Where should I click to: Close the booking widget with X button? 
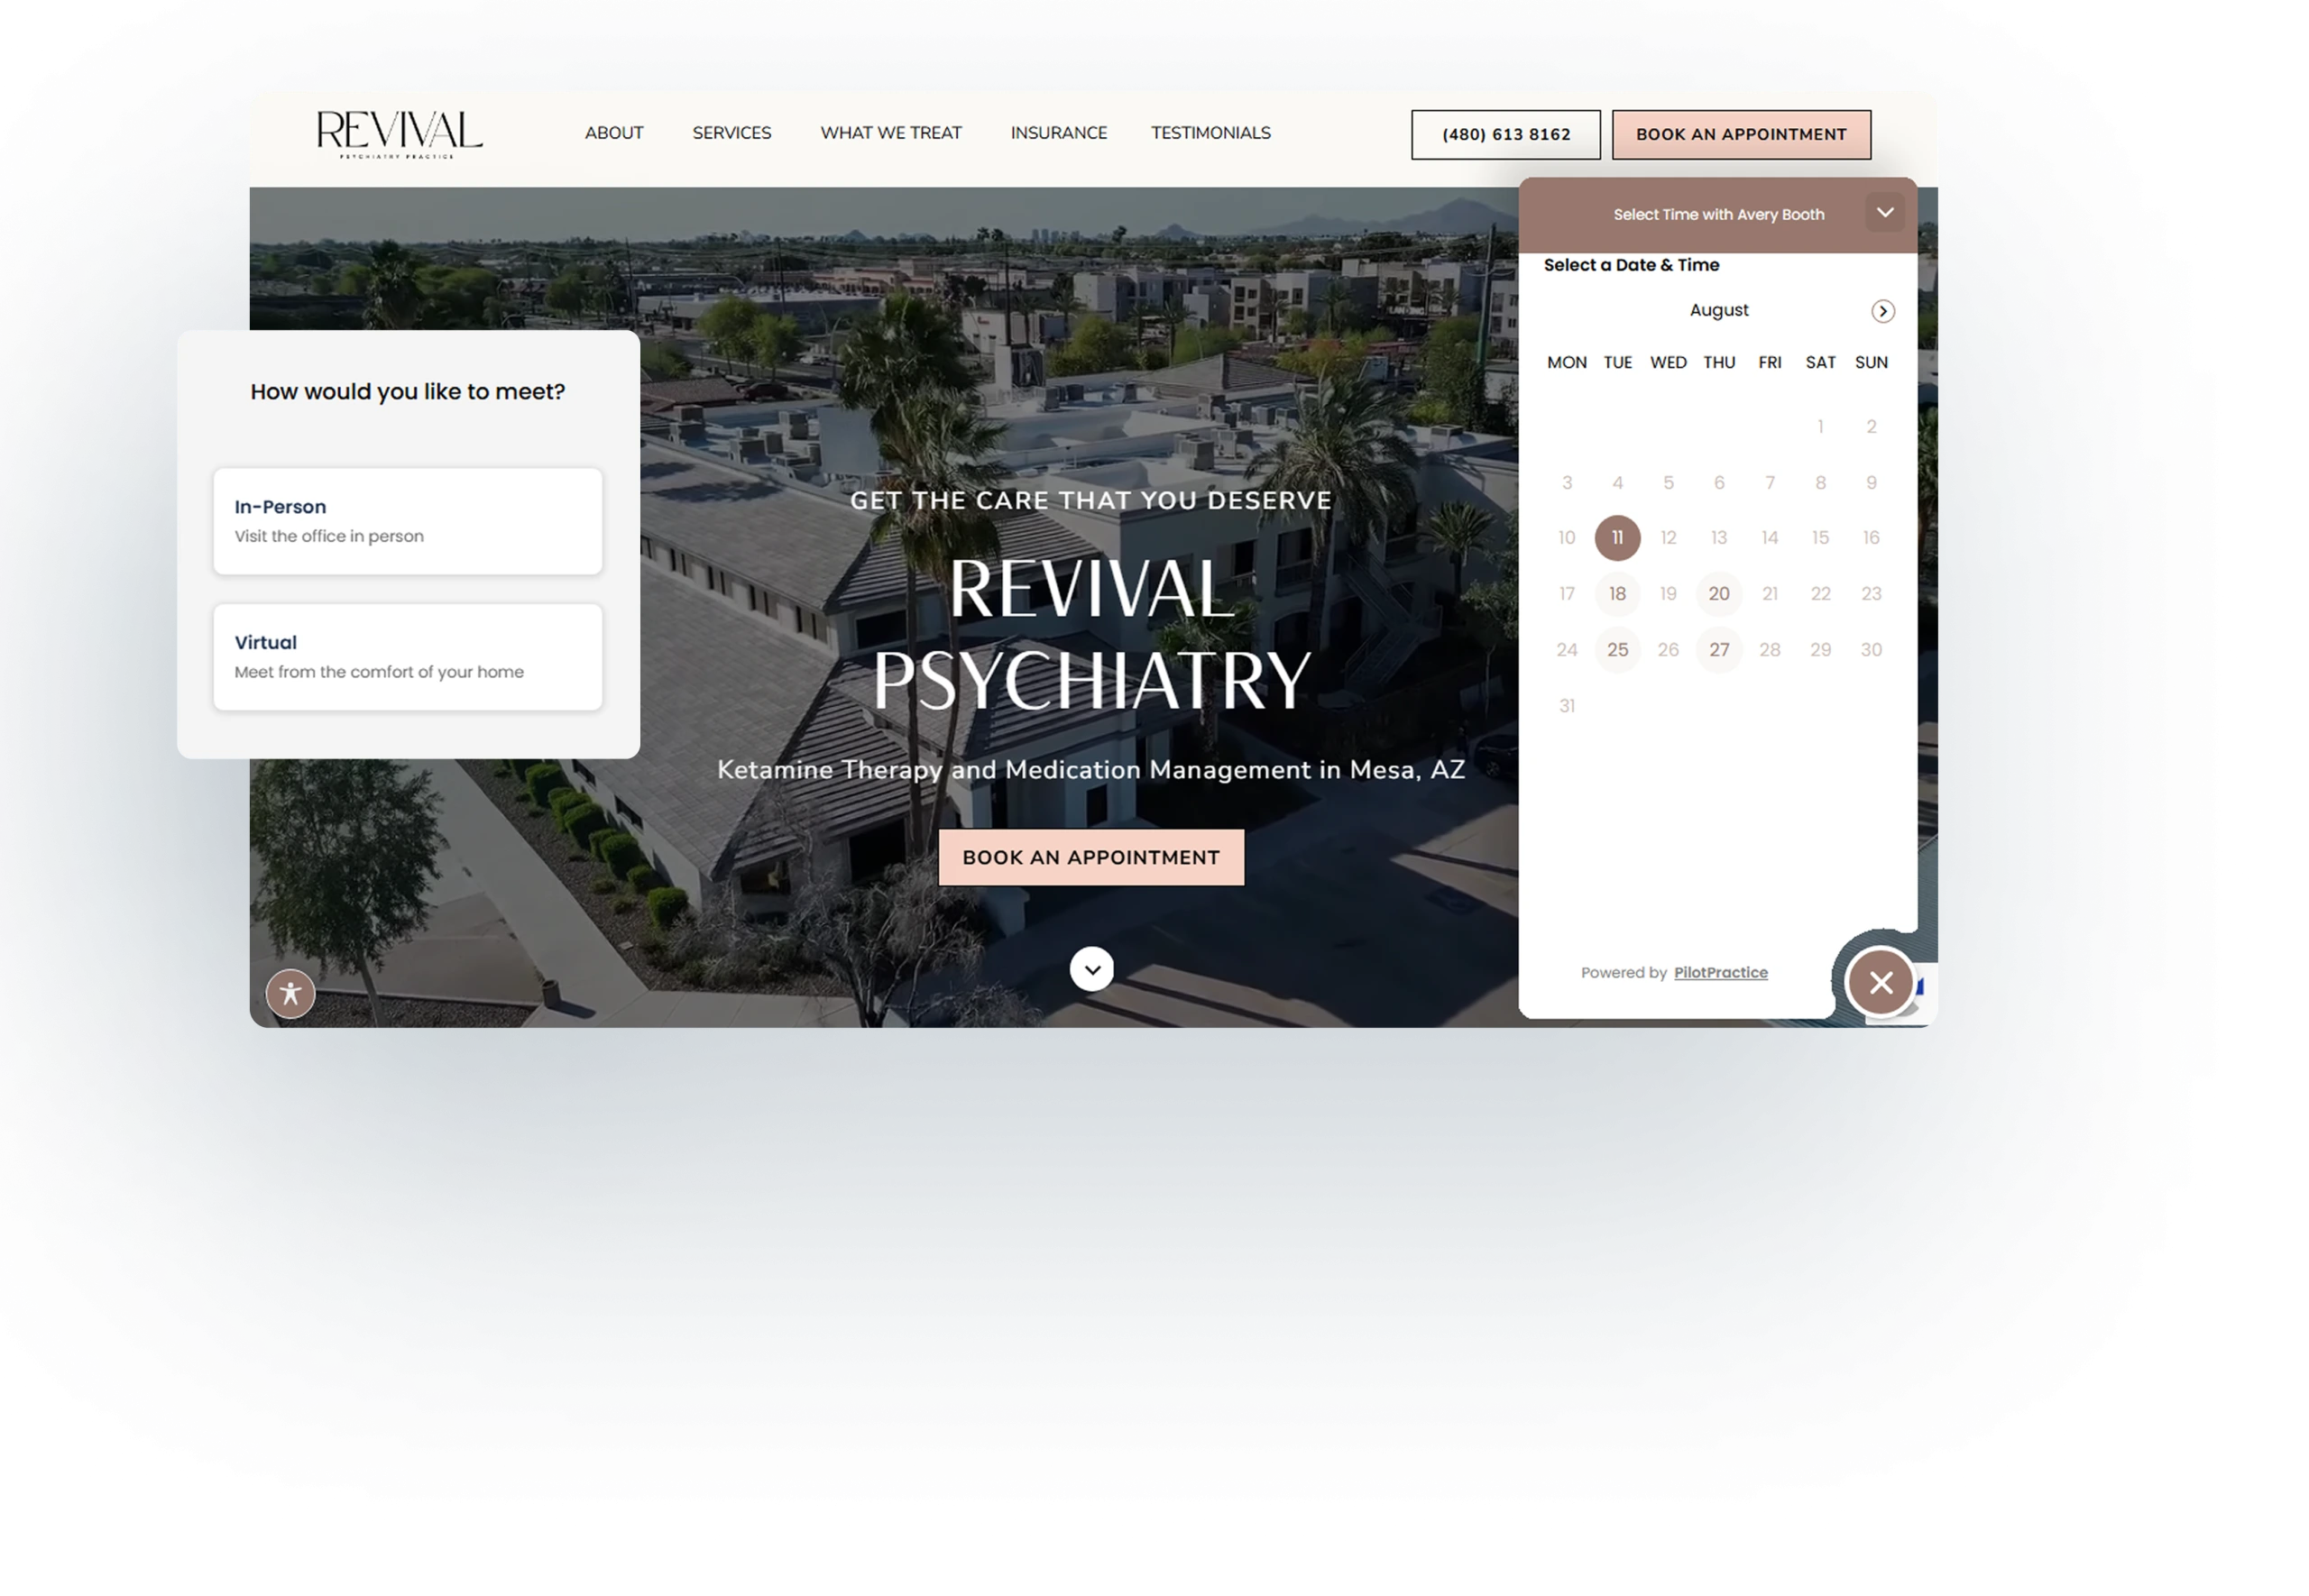point(1880,982)
